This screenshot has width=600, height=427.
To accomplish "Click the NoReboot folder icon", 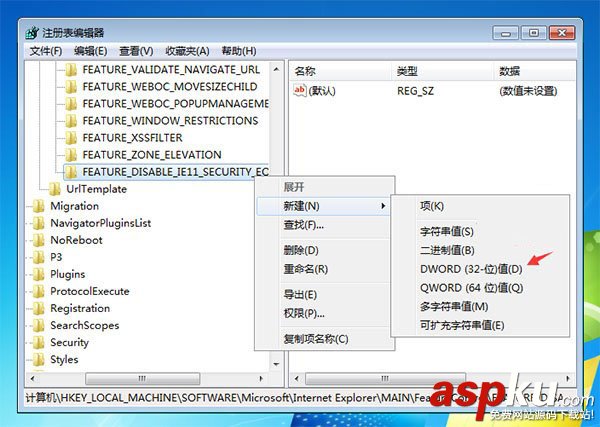I will coord(39,240).
